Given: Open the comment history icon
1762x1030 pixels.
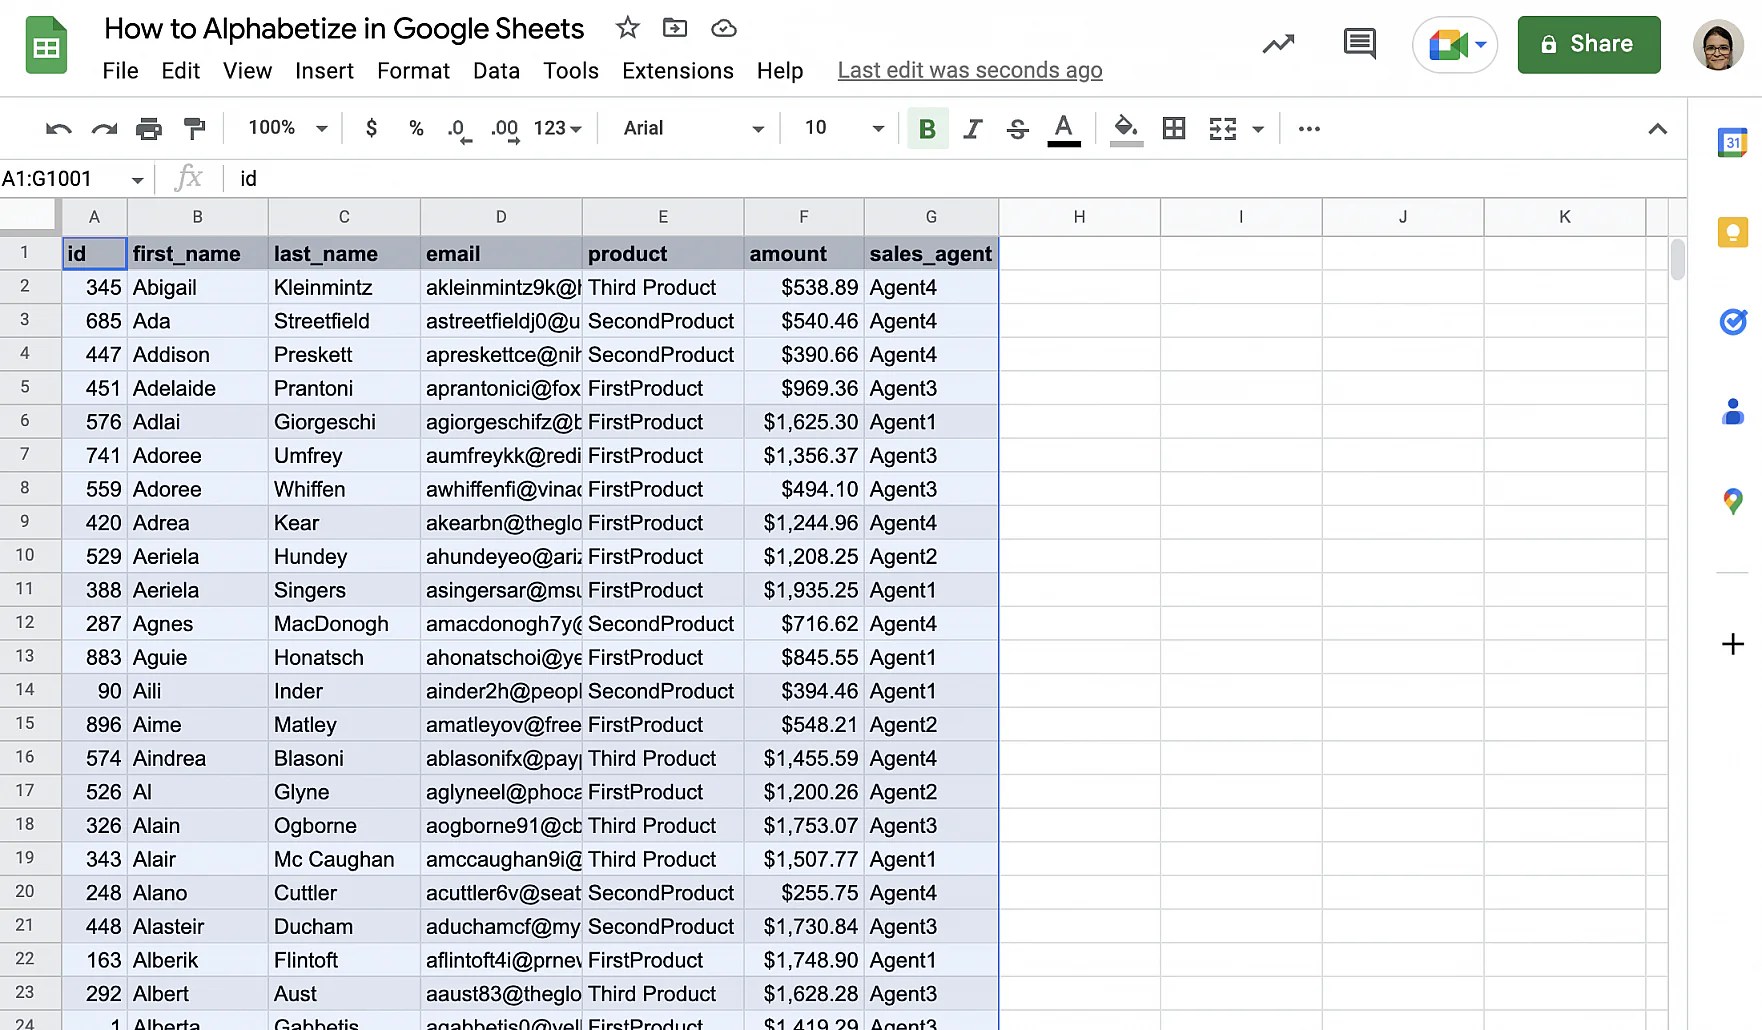Looking at the screenshot, I should 1359,44.
